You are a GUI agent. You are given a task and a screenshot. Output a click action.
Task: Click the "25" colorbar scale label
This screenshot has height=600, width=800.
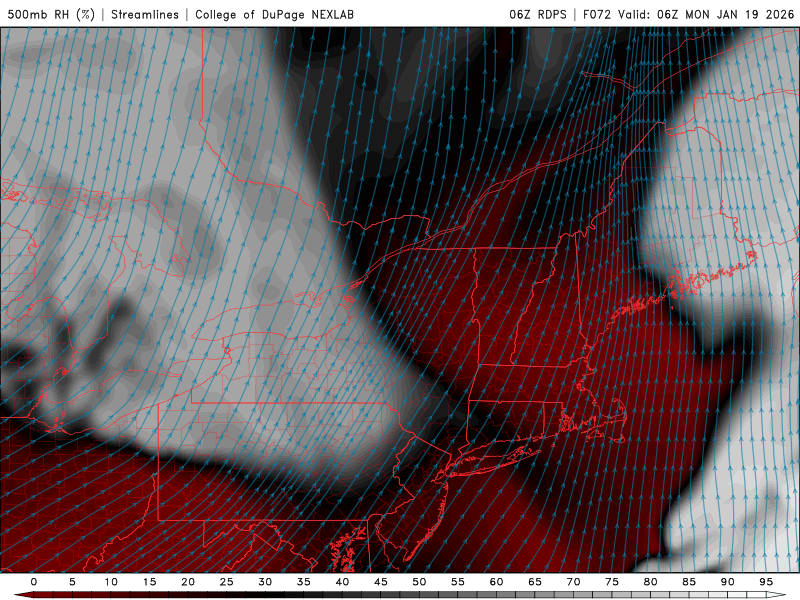pos(227,582)
